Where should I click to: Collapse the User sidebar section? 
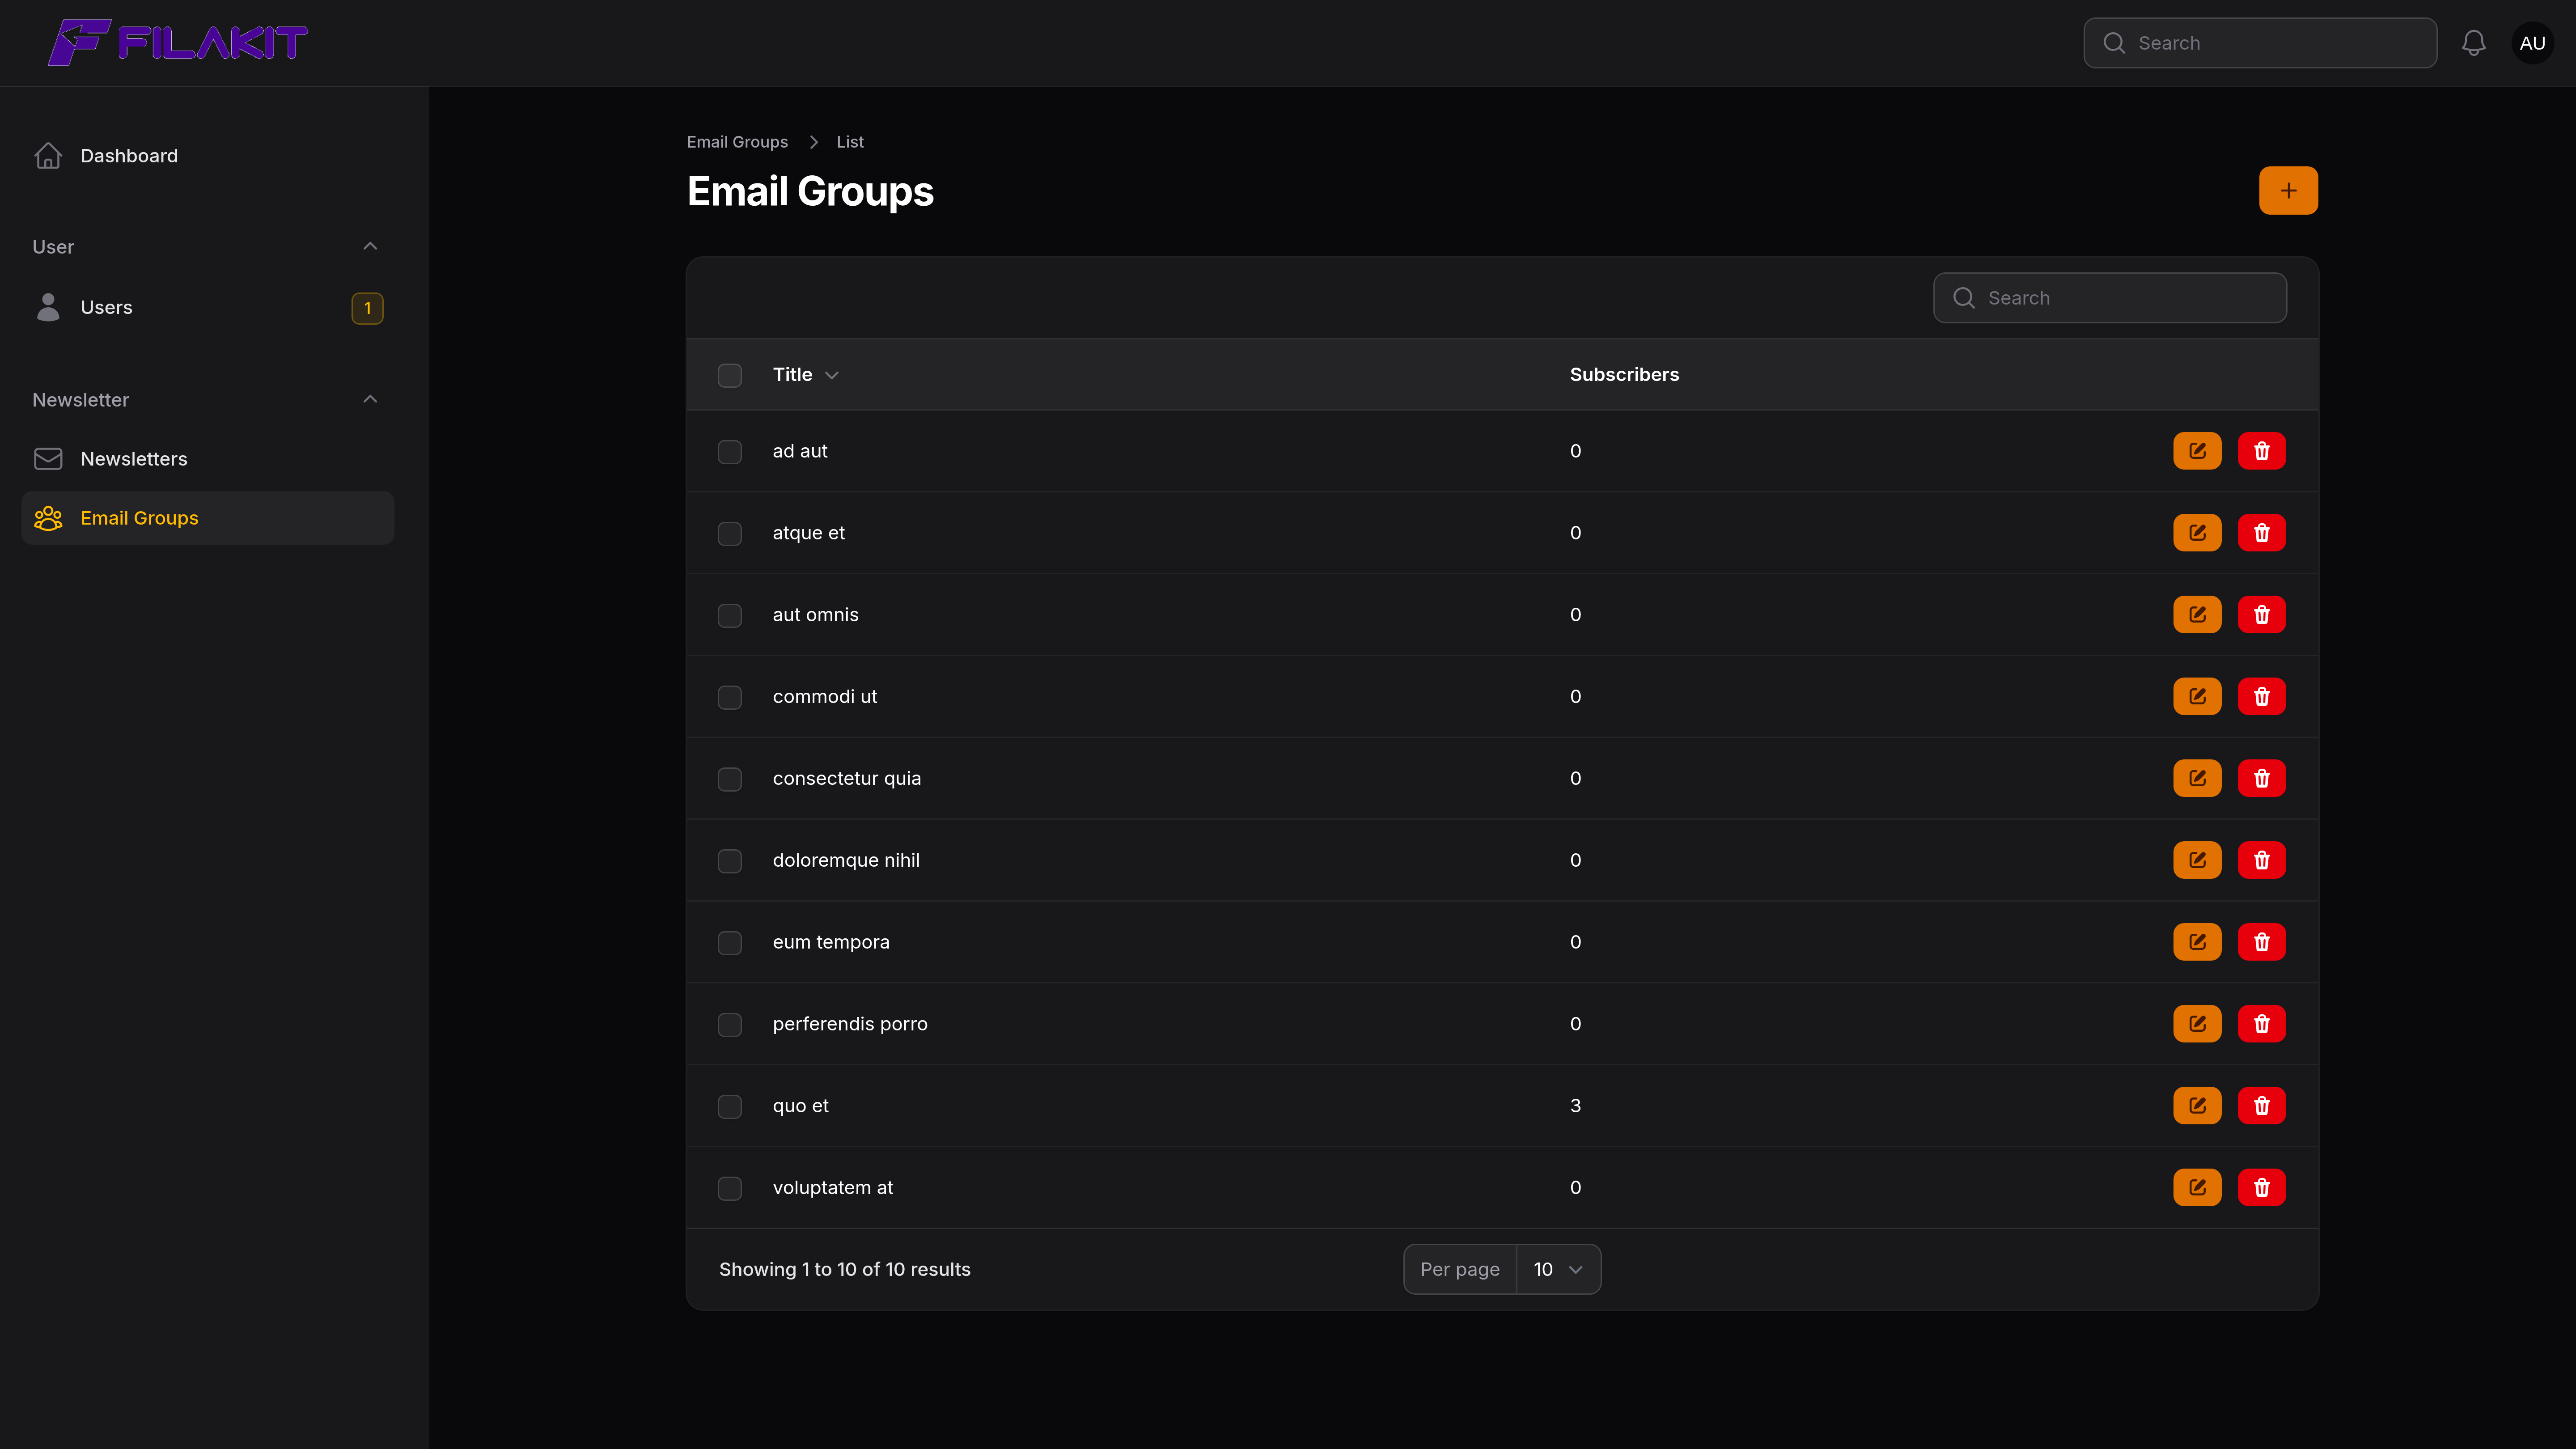click(x=370, y=247)
